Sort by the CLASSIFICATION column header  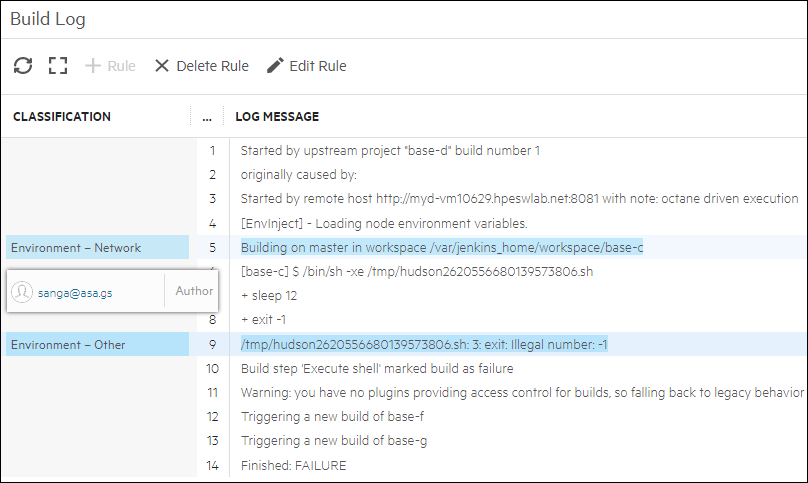click(x=62, y=117)
